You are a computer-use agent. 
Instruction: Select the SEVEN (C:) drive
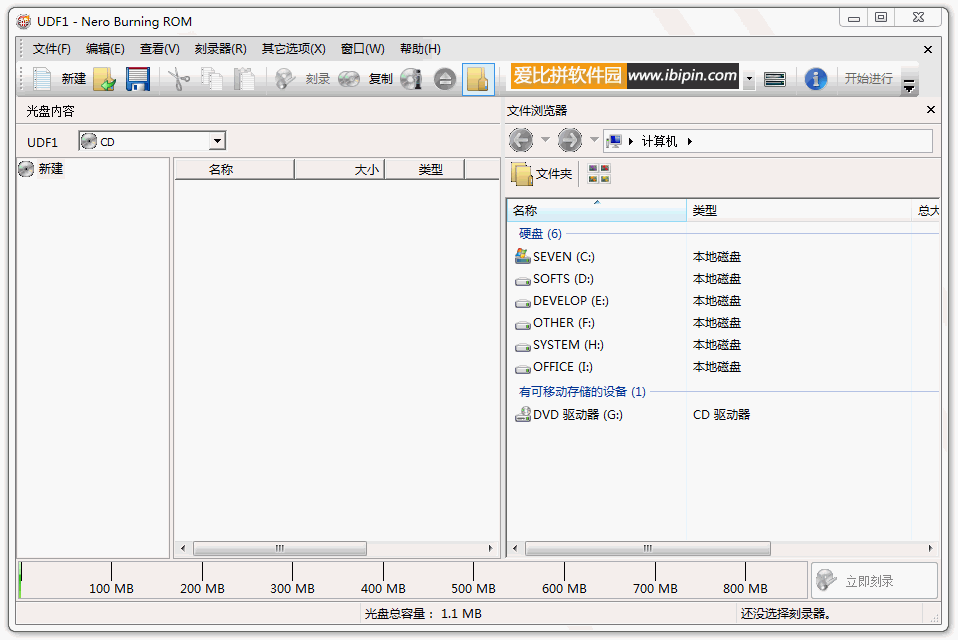[x=563, y=256]
